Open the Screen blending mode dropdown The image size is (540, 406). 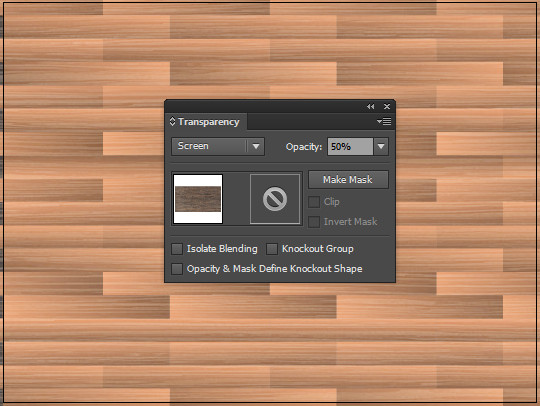point(256,146)
